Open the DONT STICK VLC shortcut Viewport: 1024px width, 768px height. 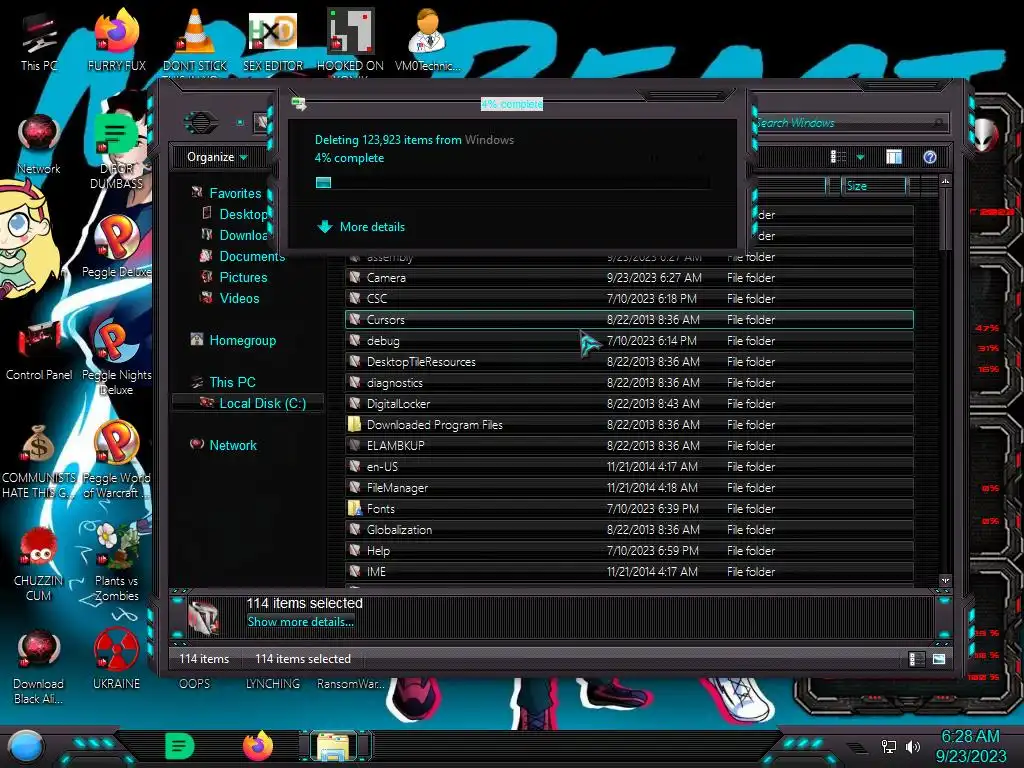(195, 40)
